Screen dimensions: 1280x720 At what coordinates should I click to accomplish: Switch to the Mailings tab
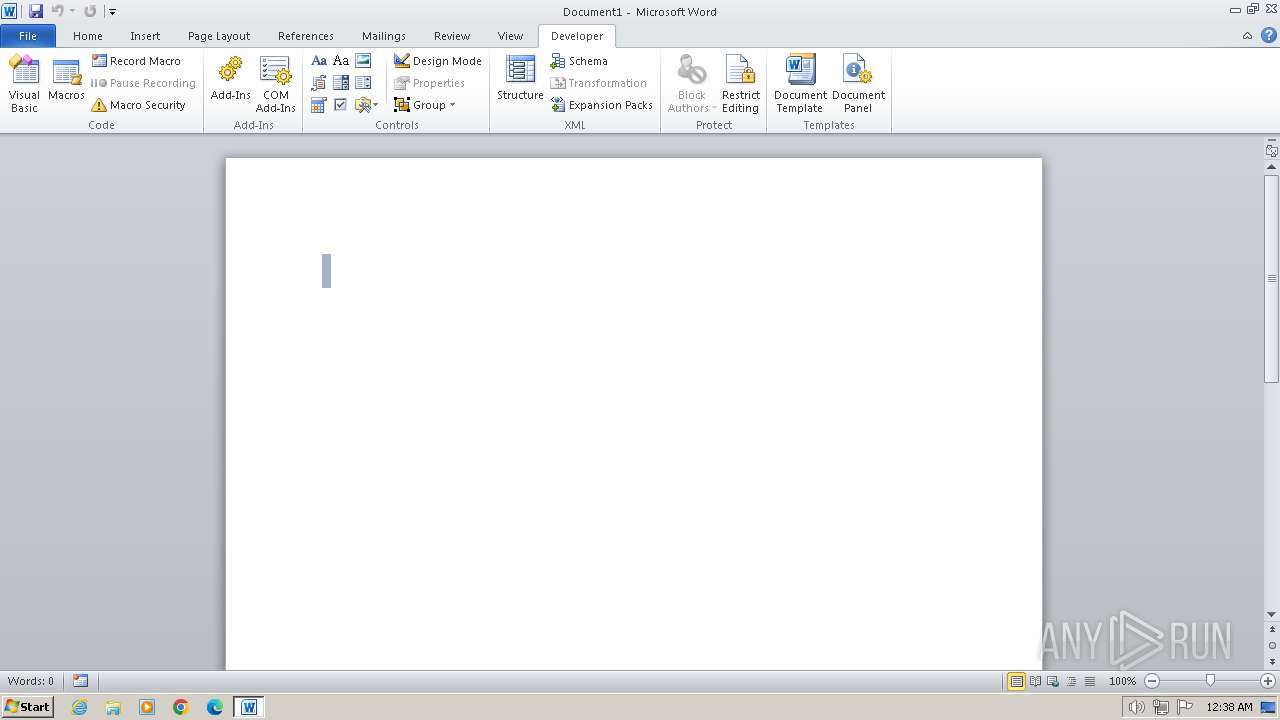(x=384, y=36)
